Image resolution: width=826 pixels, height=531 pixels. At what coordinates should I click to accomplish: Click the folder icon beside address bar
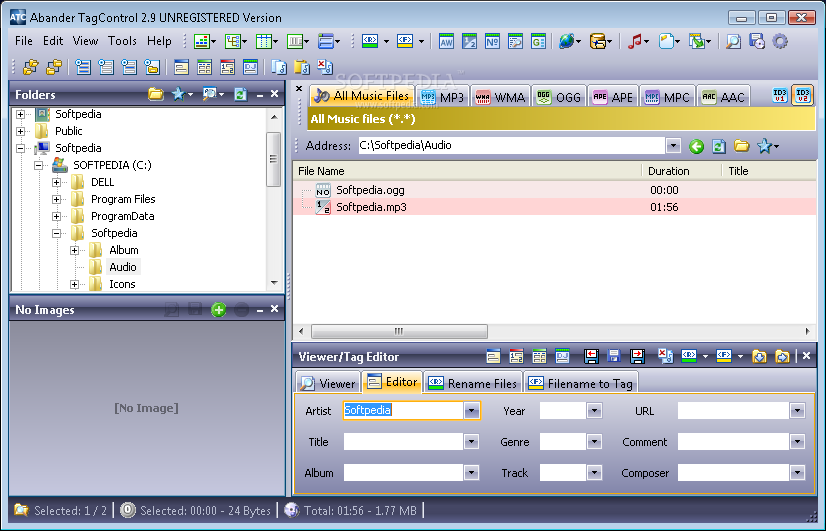pos(742,146)
